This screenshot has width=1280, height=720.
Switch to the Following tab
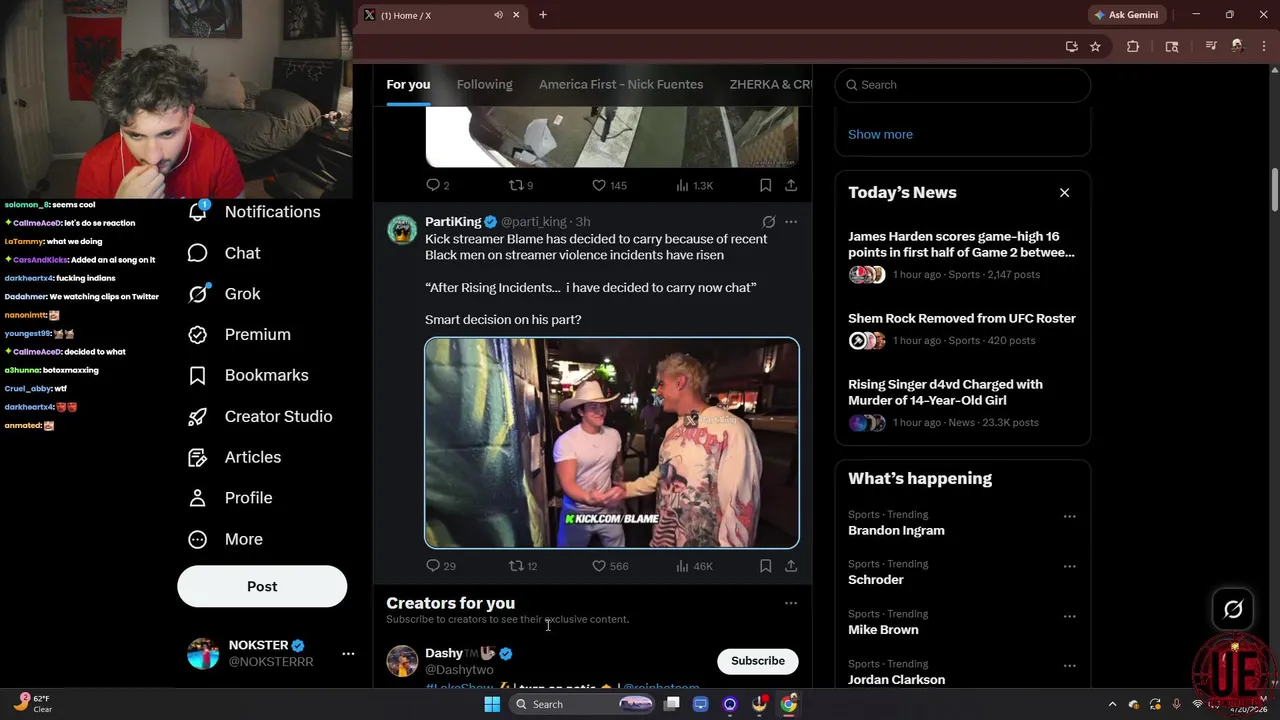coord(484,84)
